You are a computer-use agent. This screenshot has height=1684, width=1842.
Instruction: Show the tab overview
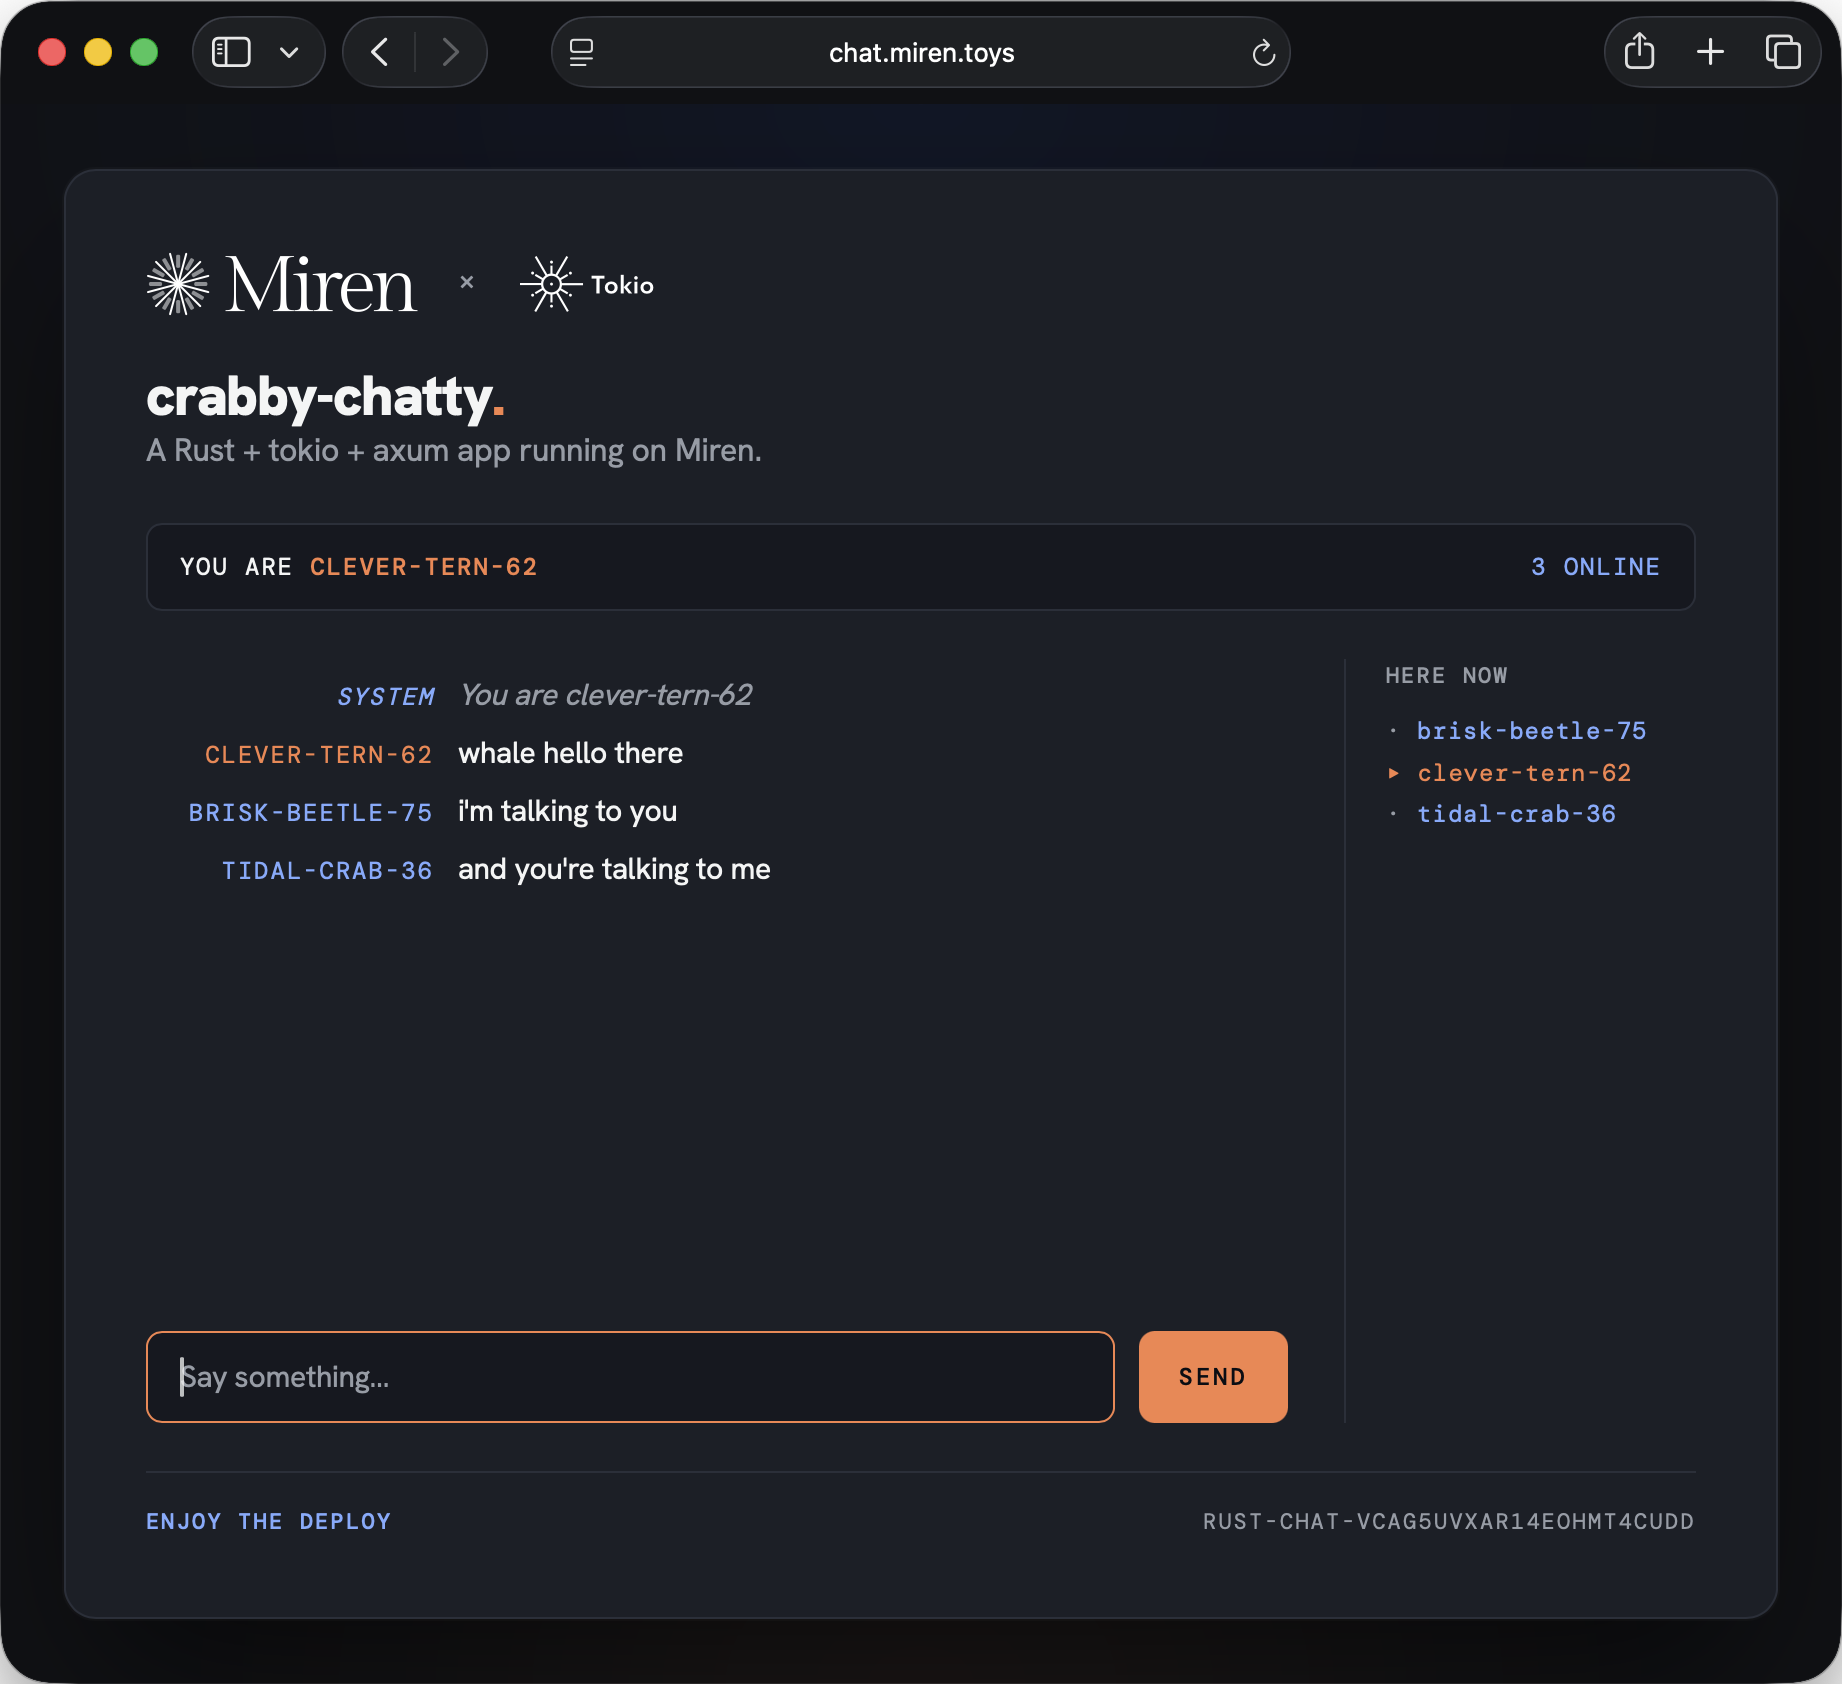tap(1783, 51)
